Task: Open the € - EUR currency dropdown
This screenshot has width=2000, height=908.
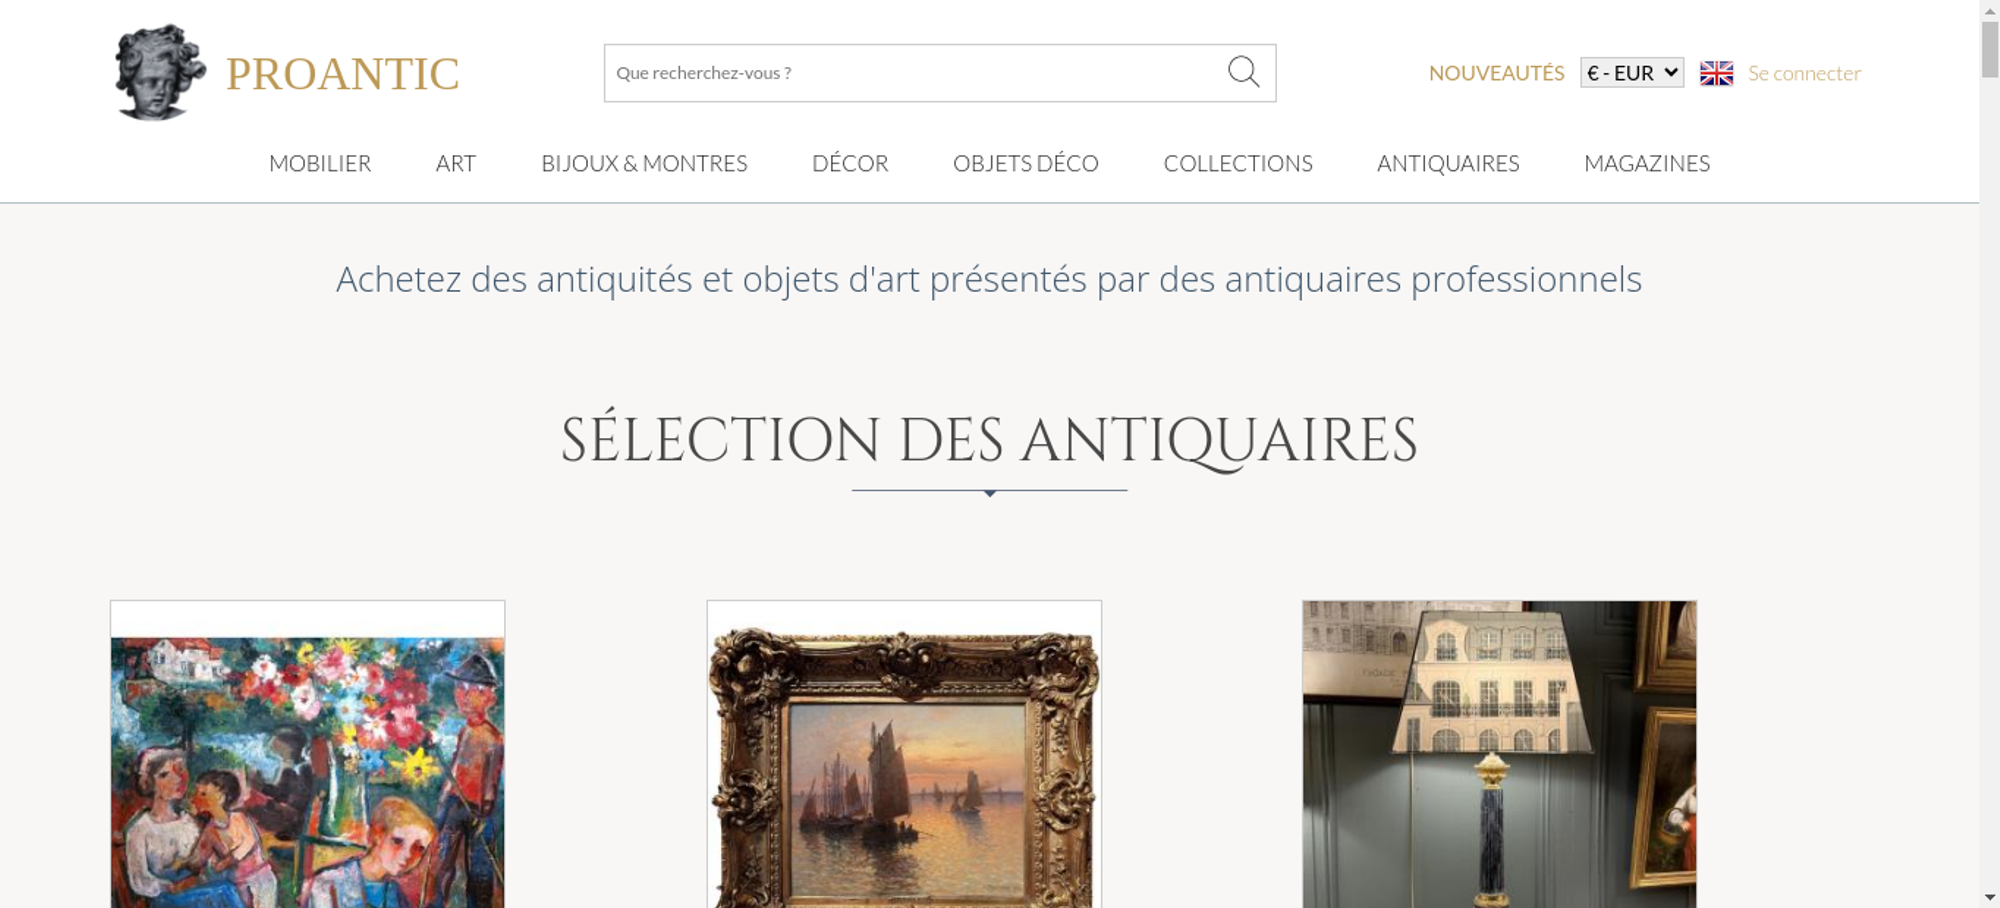Action: tap(1632, 73)
